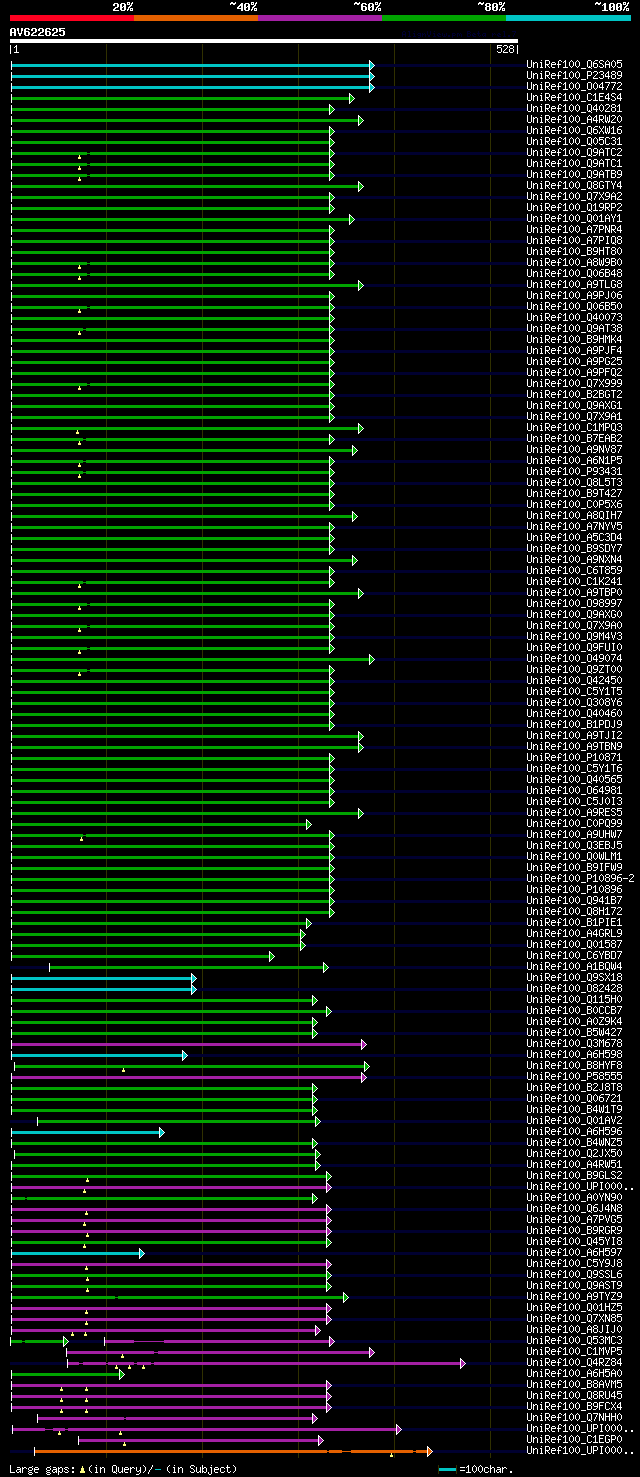Select the UniRef100_C6T859 label
This screenshot has width=640, height=1477.
click(x=574, y=571)
